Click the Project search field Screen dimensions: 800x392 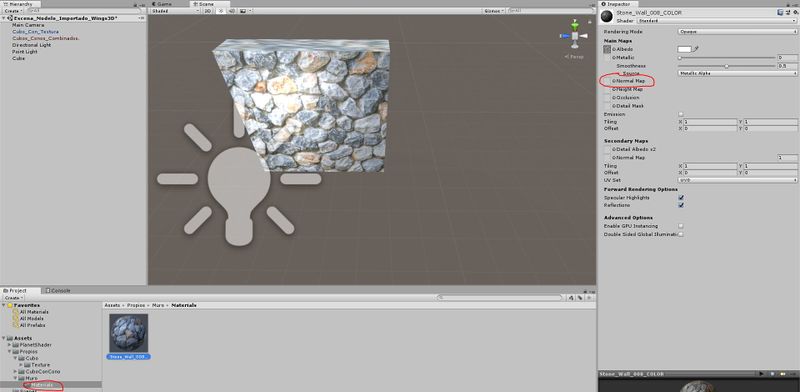500,298
